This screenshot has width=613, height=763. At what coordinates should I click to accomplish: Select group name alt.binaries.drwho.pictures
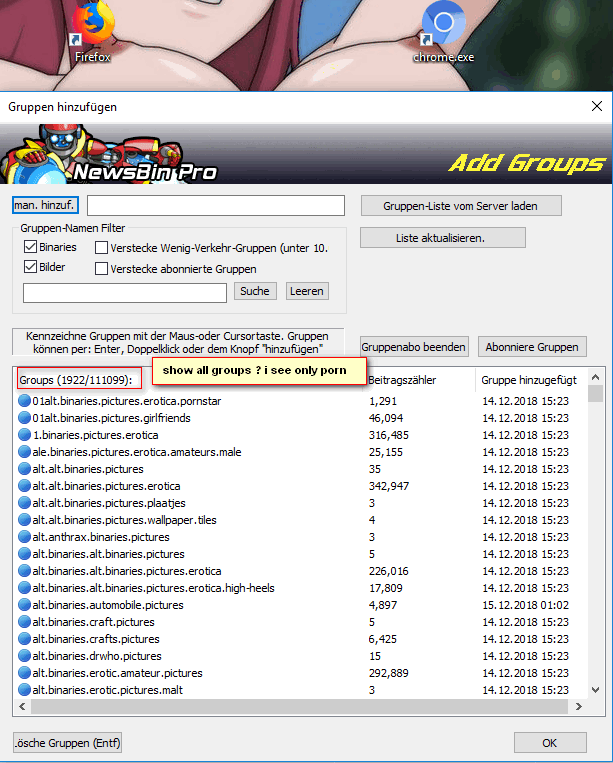click(97, 656)
